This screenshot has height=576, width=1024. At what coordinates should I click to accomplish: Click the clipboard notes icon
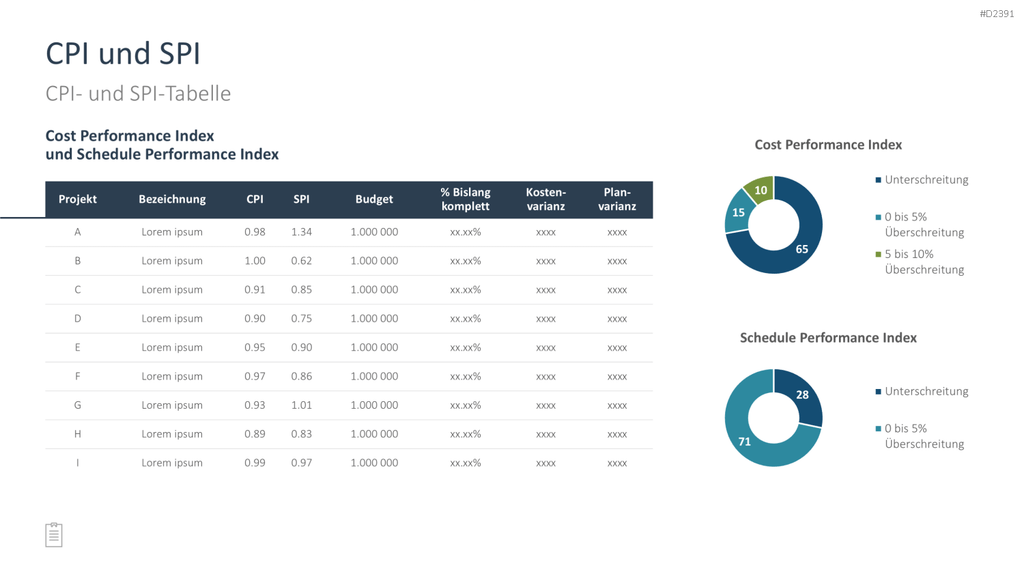(54, 535)
